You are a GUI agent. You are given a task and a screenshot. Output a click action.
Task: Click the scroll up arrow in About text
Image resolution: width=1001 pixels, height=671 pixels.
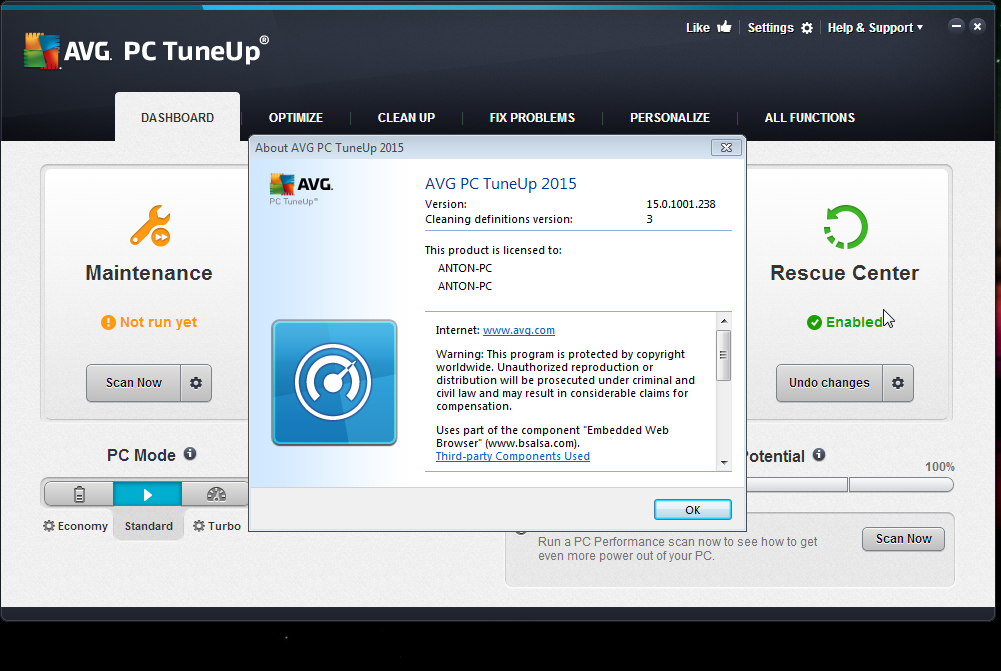[x=724, y=320]
